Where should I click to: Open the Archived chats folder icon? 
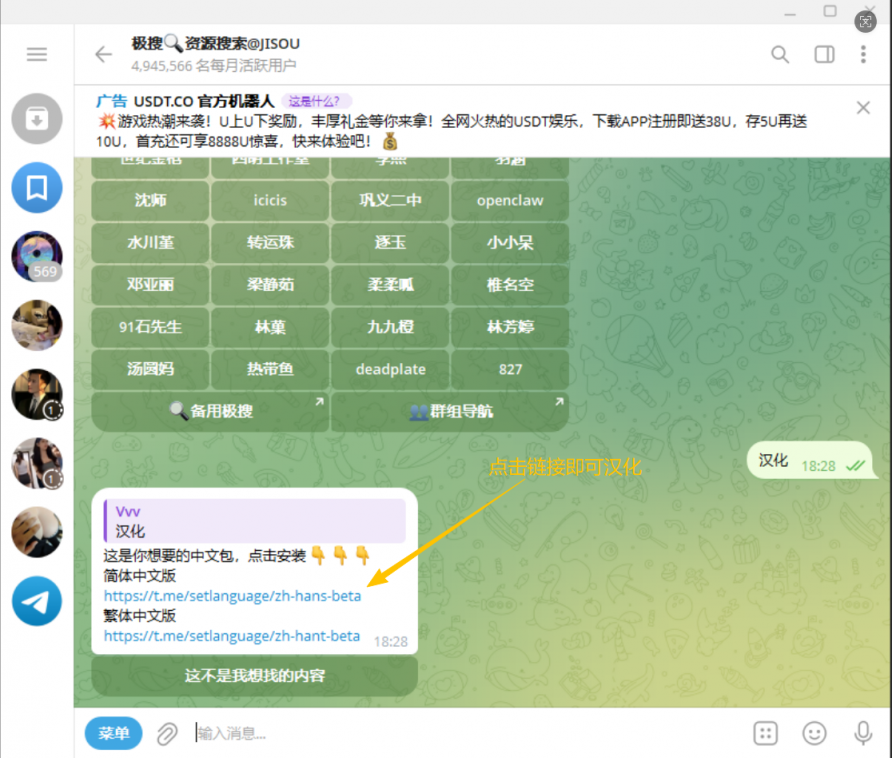tap(37, 119)
